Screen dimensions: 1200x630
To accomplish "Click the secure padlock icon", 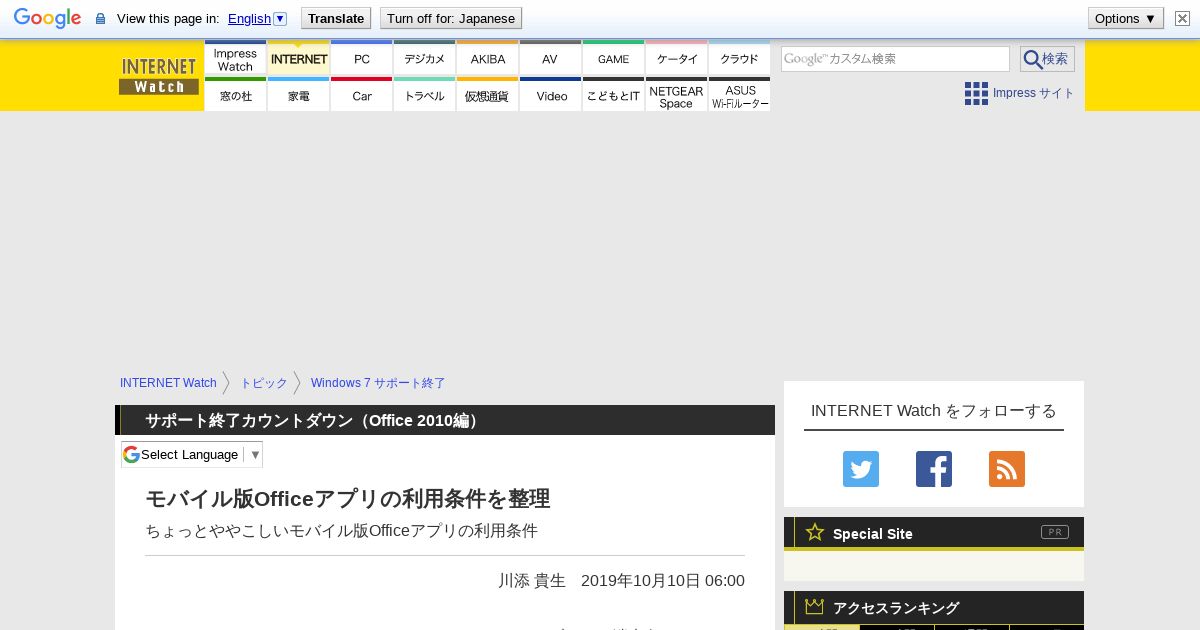I will coord(100,19).
